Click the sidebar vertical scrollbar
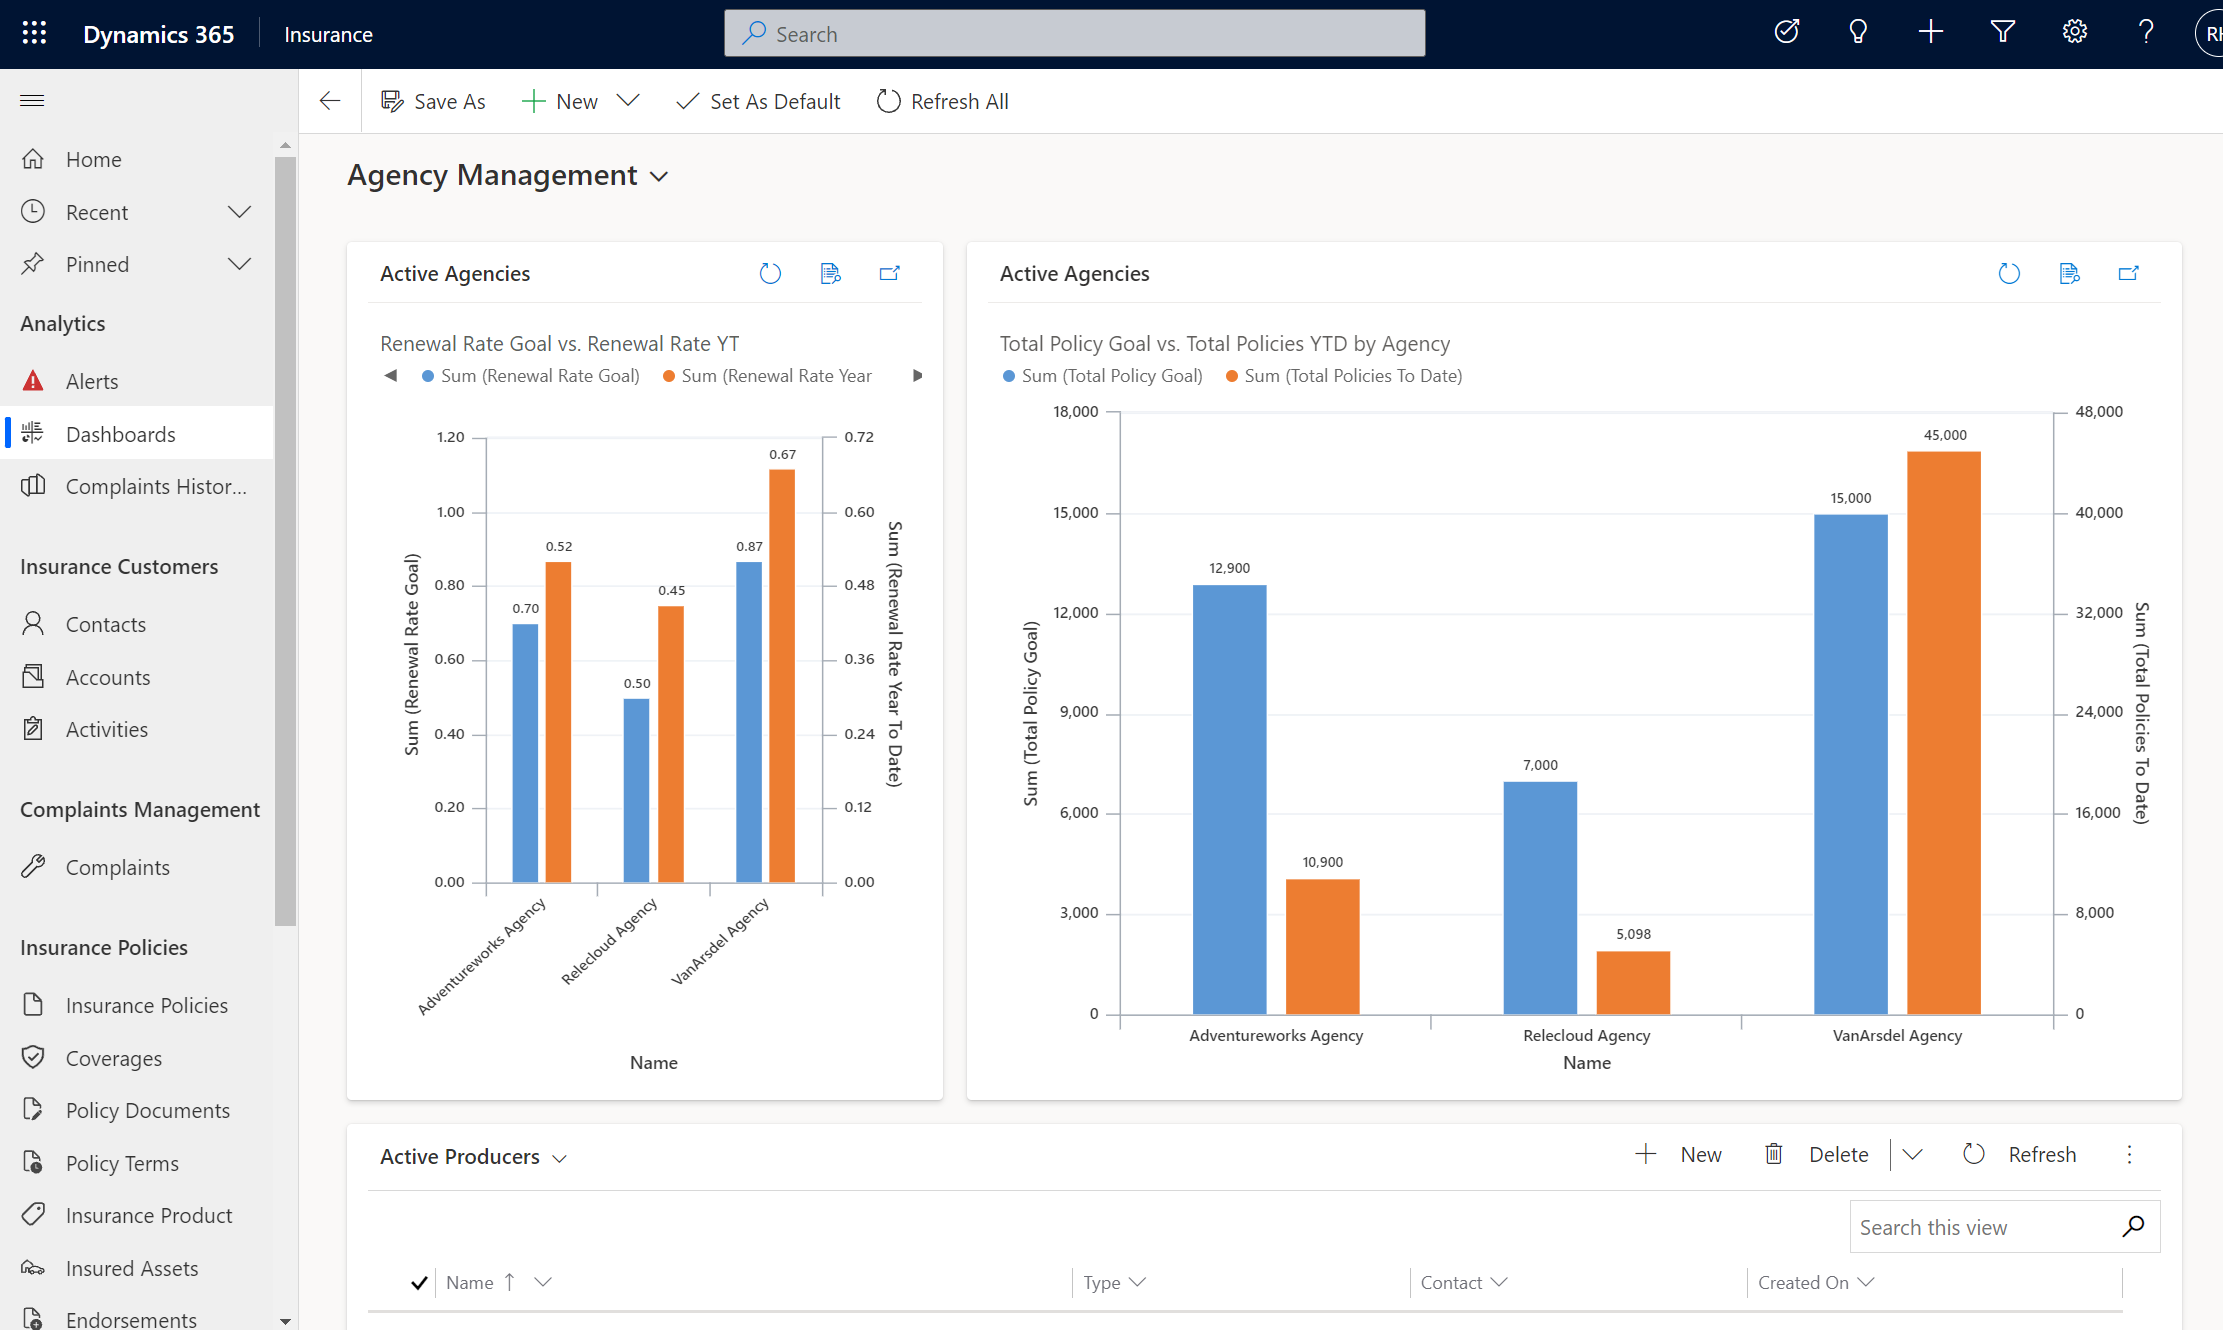 [x=285, y=540]
